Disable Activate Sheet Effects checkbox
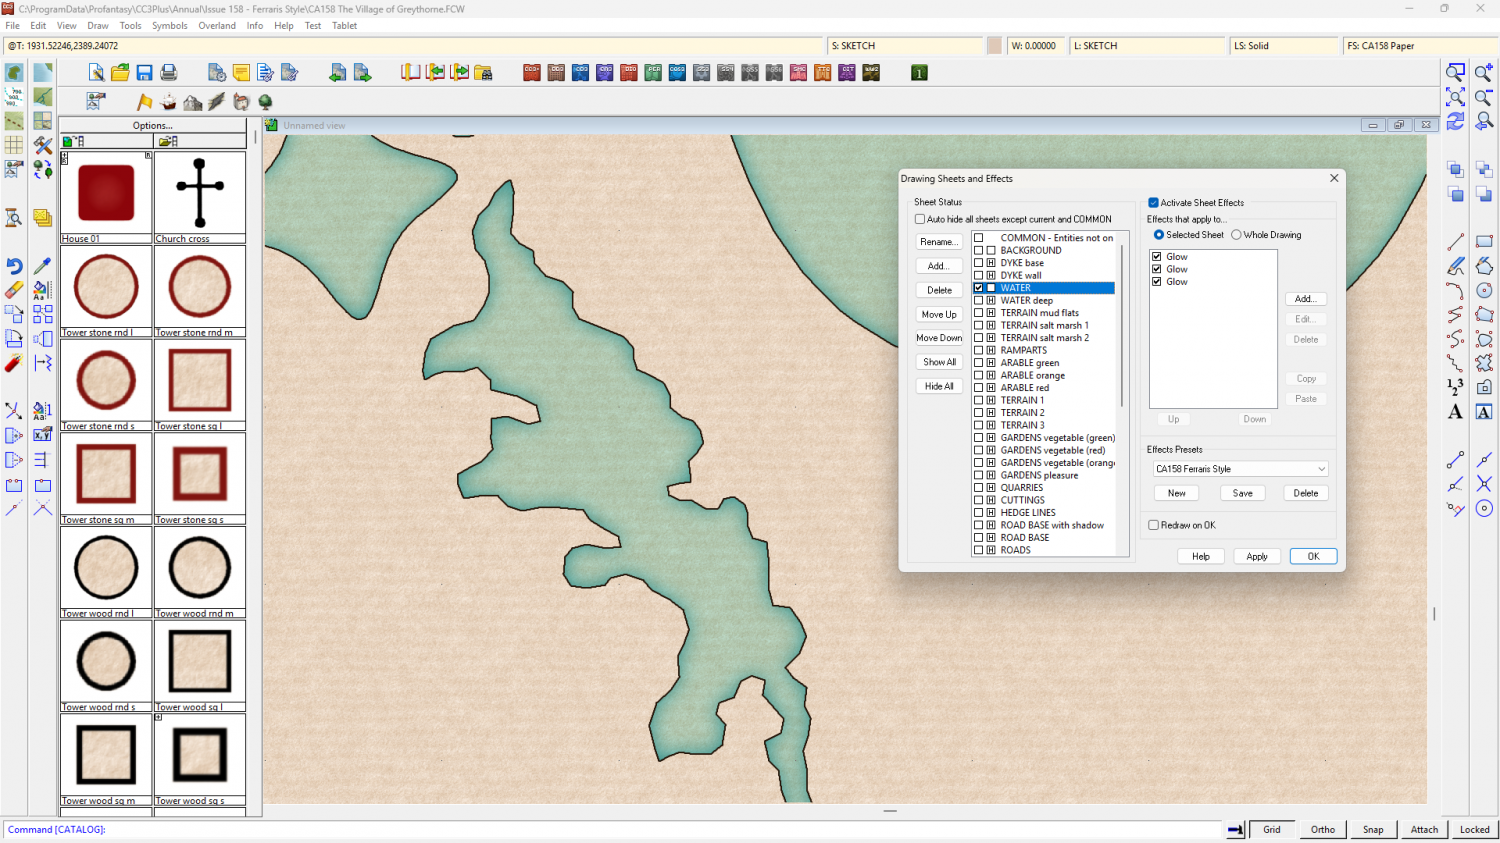 (1153, 203)
